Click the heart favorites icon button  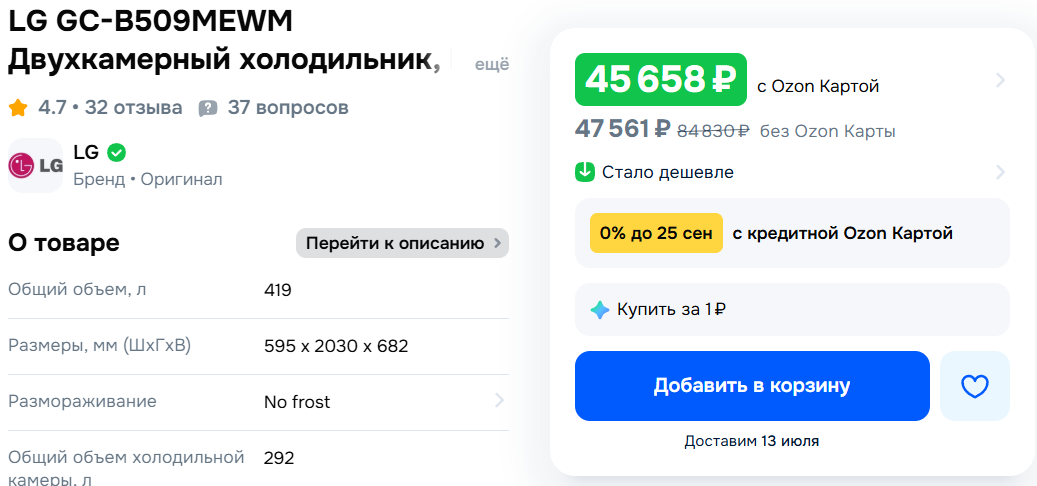pos(974,386)
